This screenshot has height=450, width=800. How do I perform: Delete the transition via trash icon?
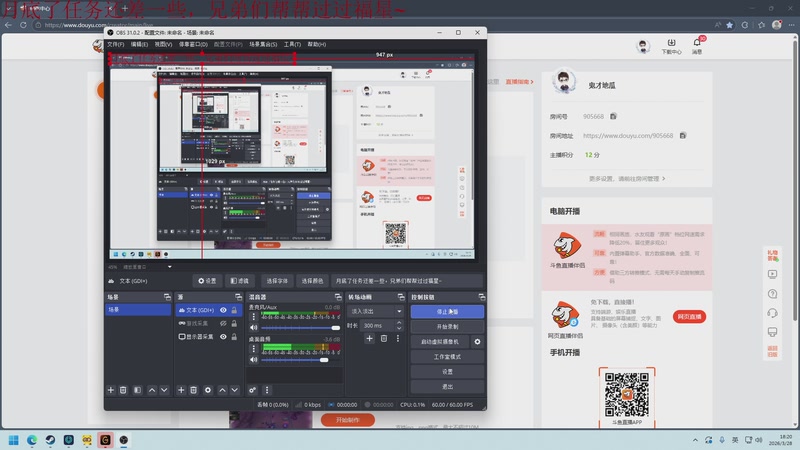[384, 338]
